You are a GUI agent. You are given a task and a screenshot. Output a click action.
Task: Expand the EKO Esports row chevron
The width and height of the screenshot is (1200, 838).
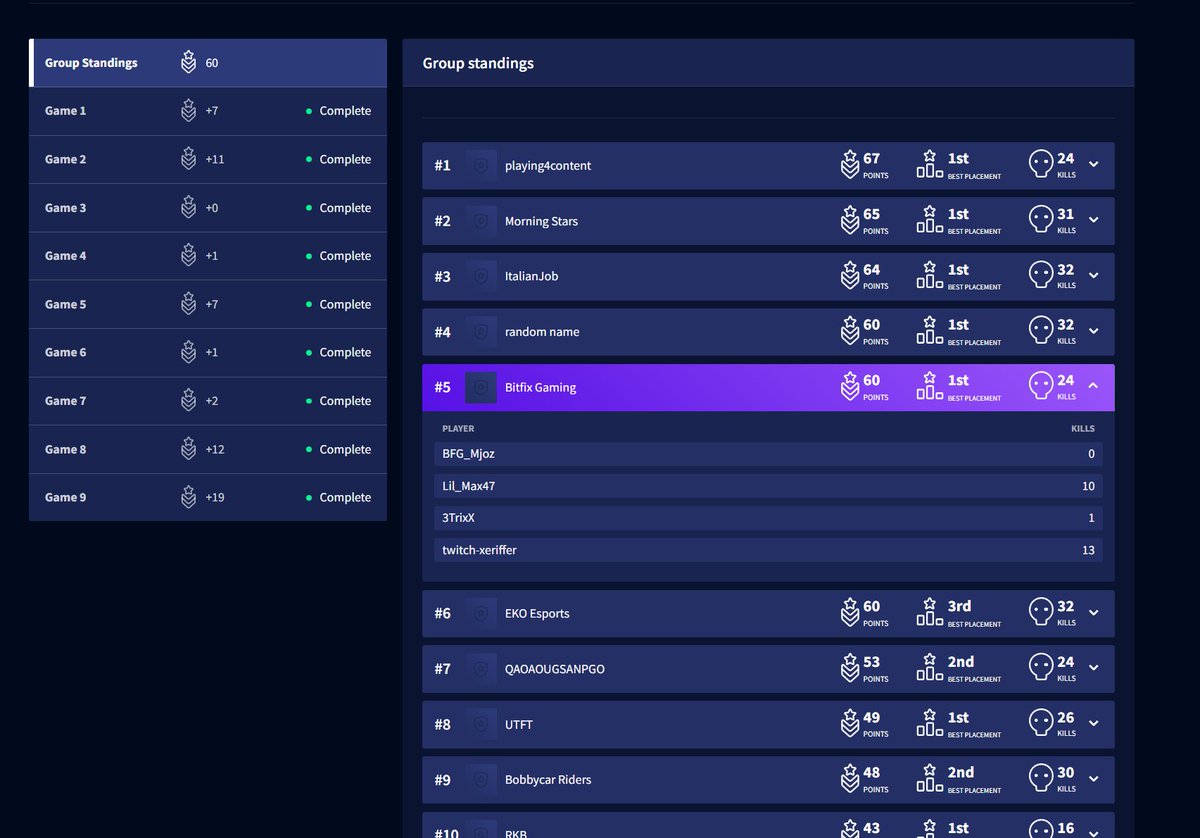click(x=1093, y=613)
